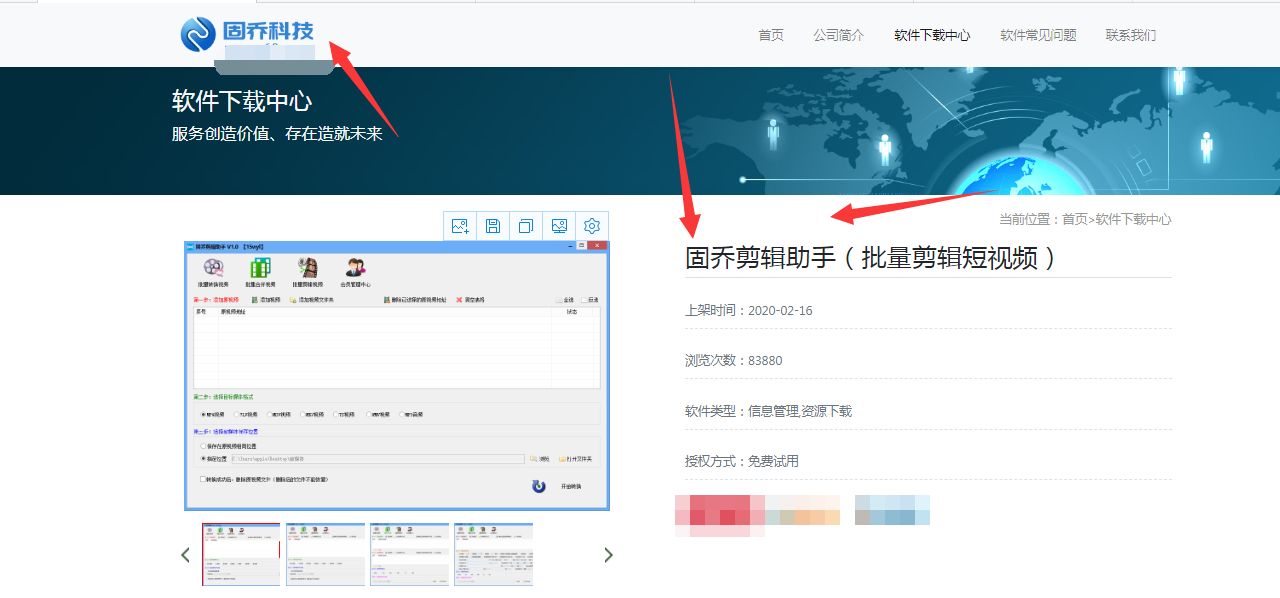Click the picture-on-monitor icon above image

pos(559,226)
